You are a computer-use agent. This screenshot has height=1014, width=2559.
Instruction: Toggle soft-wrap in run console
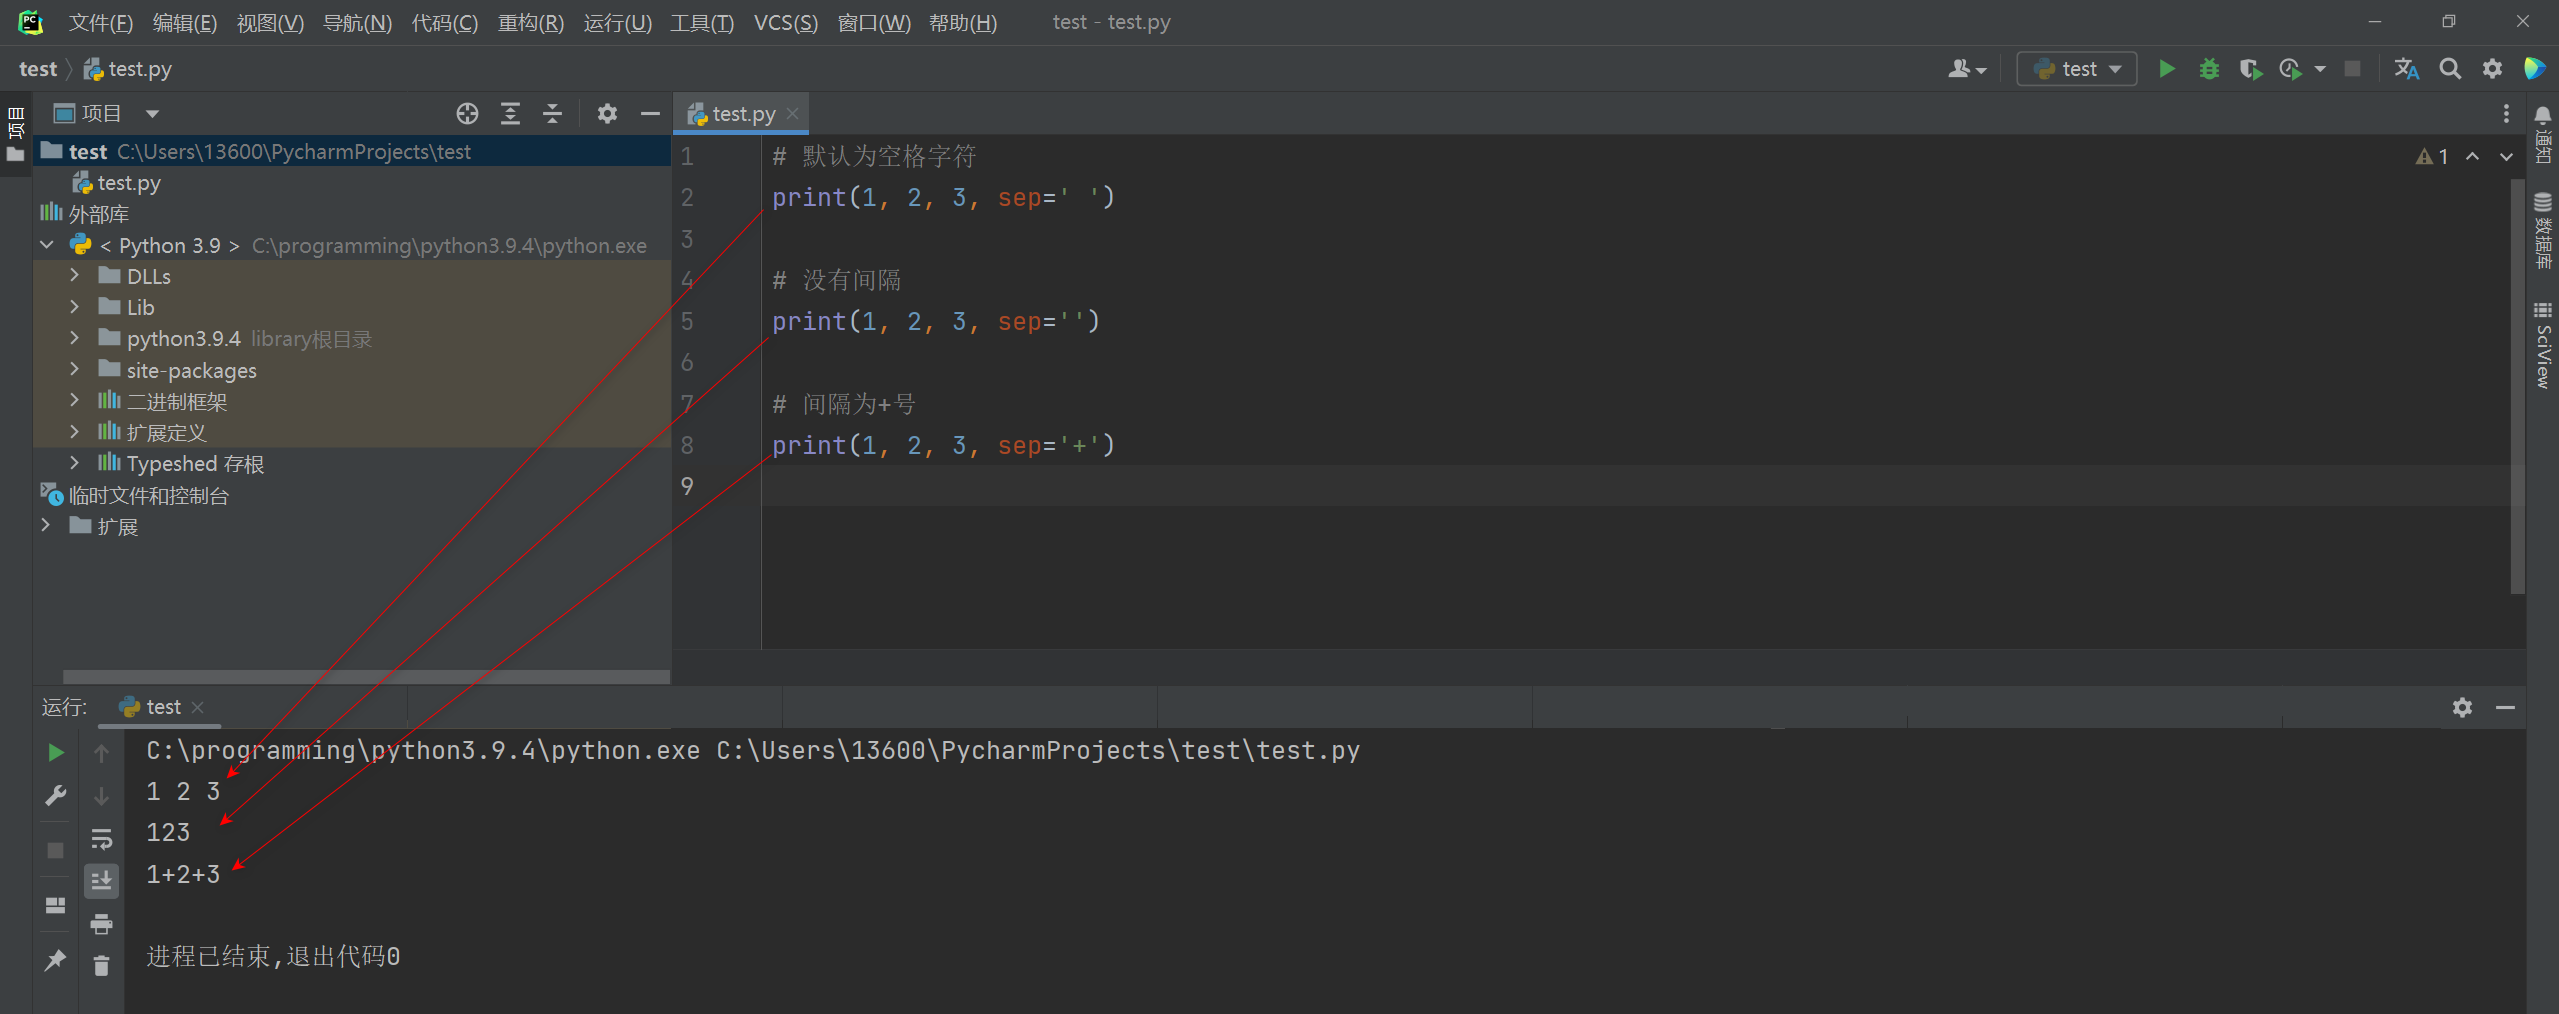tap(101, 838)
